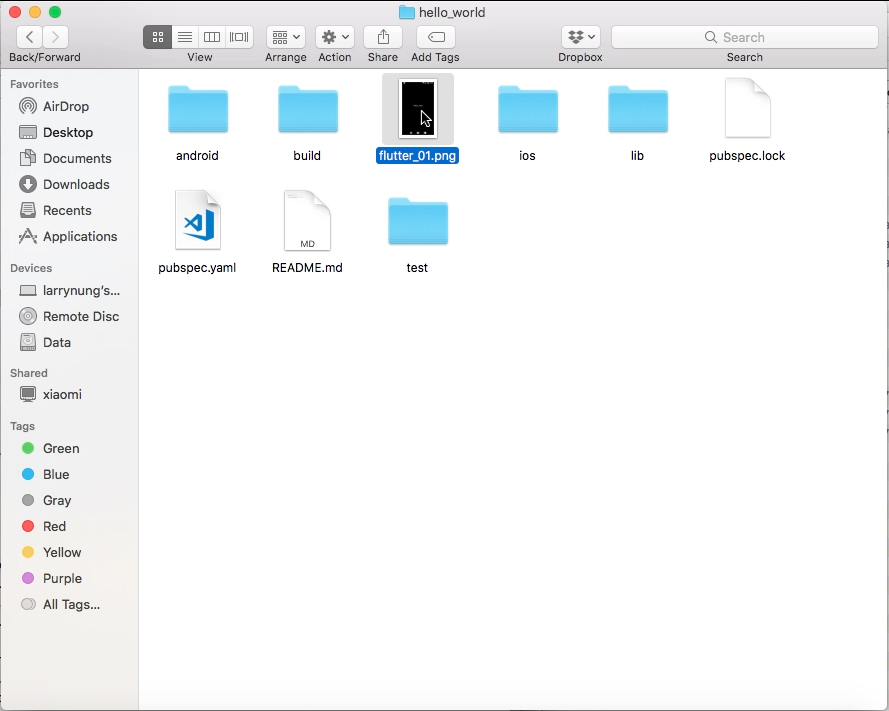
Task: Select the pubspec.lock file
Action: click(748, 108)
